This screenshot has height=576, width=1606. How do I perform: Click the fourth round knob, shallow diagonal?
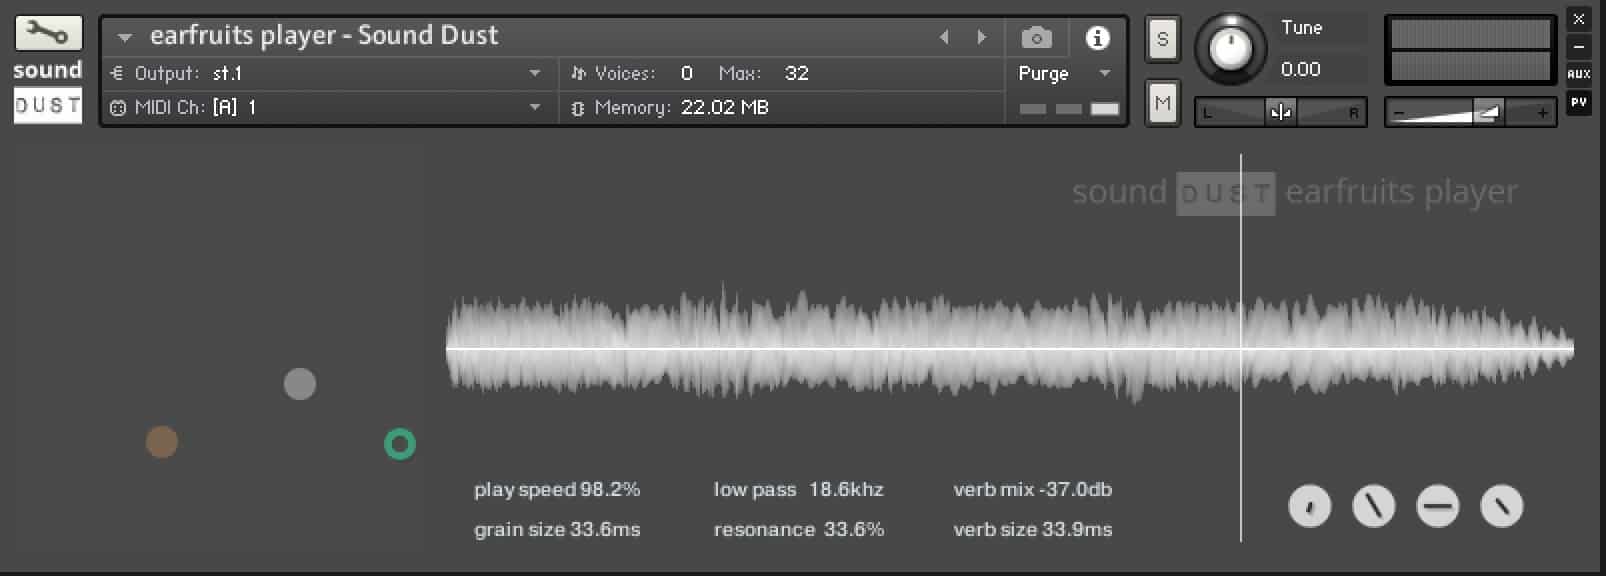[1502, 506]
